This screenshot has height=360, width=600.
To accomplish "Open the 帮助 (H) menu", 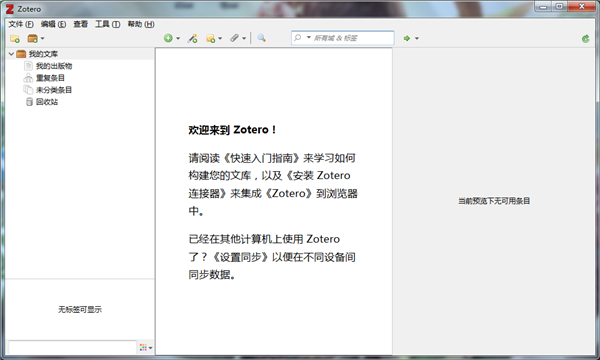I will (141, 24).
